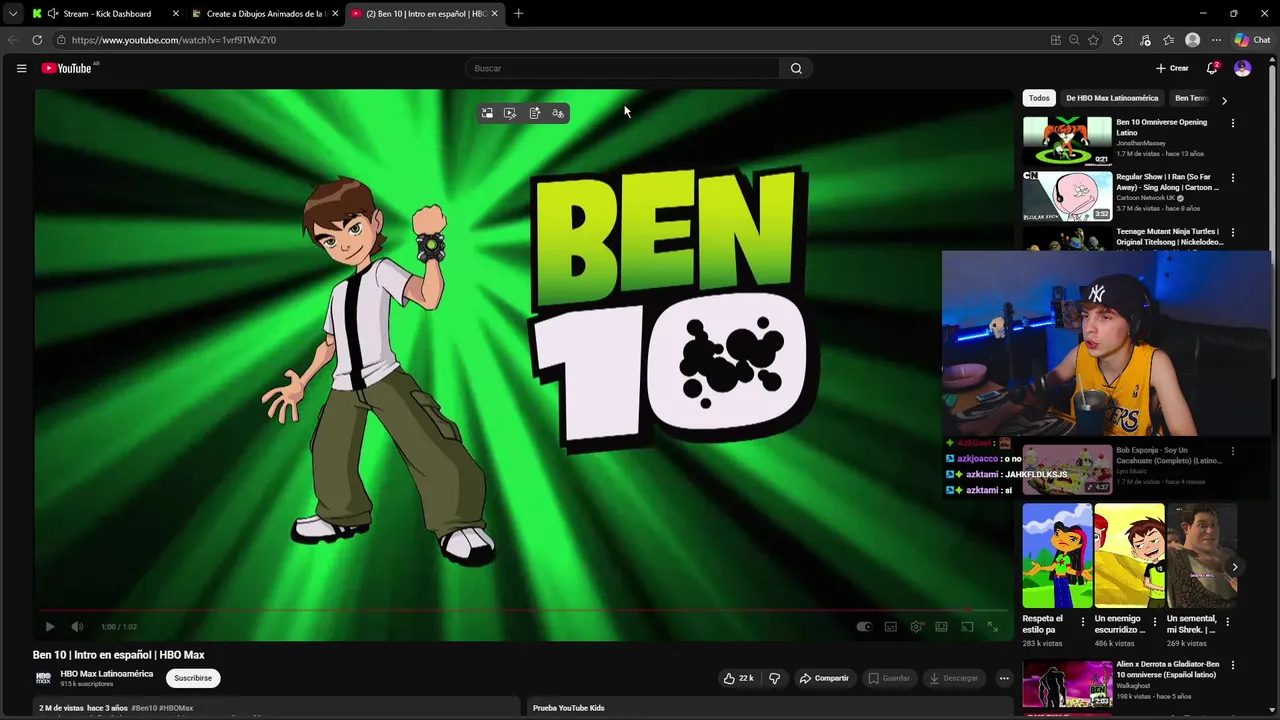Enter fullscreen video mode
The image size is (1280, 720).
click(x=993, y=627)
